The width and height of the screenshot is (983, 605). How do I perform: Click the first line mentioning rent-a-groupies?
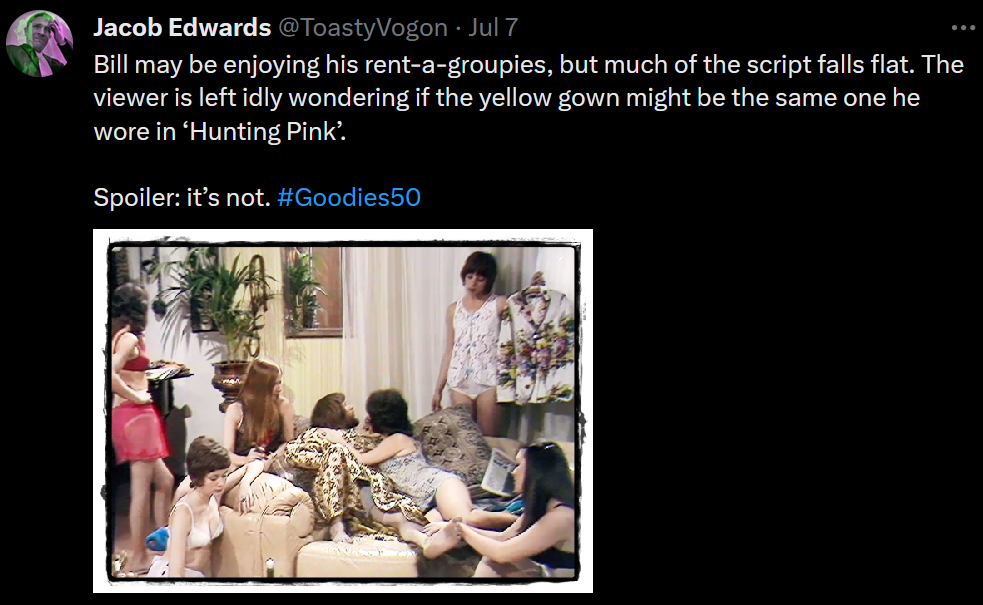[x=528, y=65]
